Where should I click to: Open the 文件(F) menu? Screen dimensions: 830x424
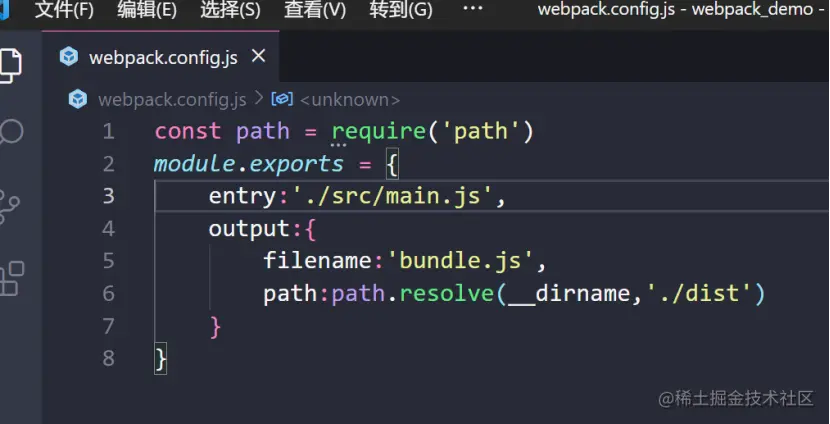click(64, 10)
